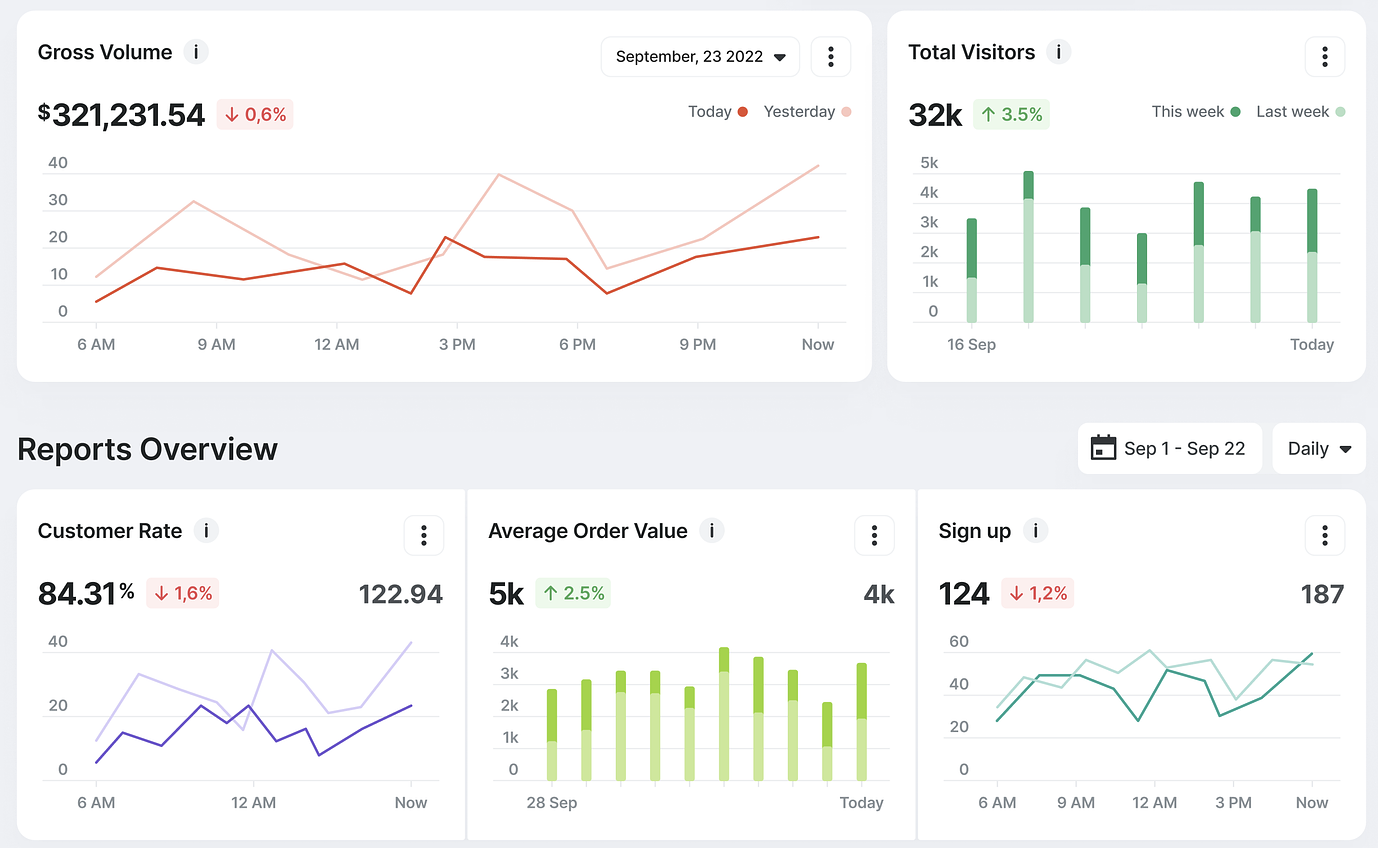Click info icon next to Customer Rate
Viewport: 1378px width, 848px height.
click(206, 531)
